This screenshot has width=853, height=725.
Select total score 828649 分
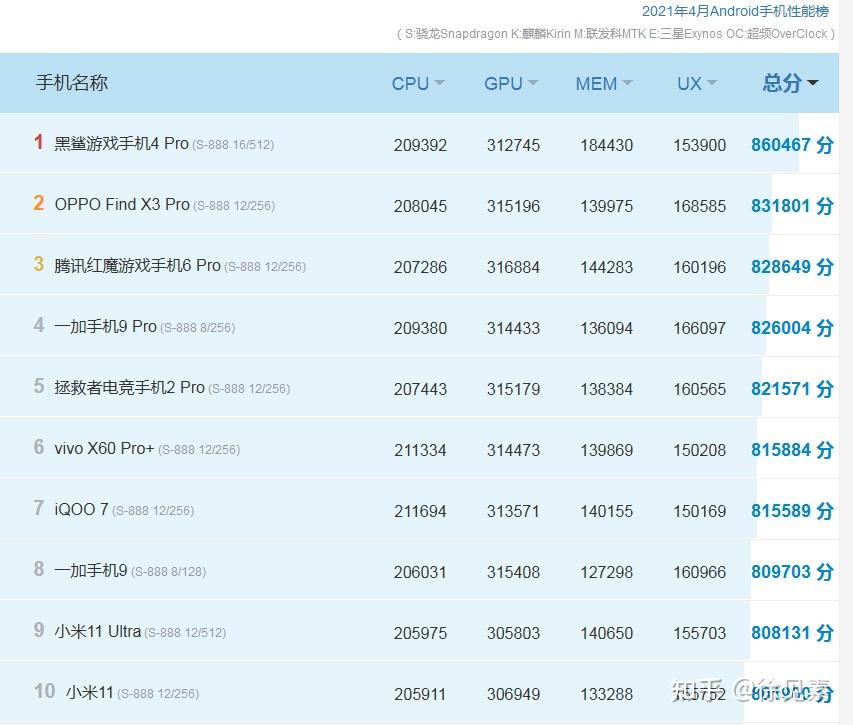click(x=792, y=267)
